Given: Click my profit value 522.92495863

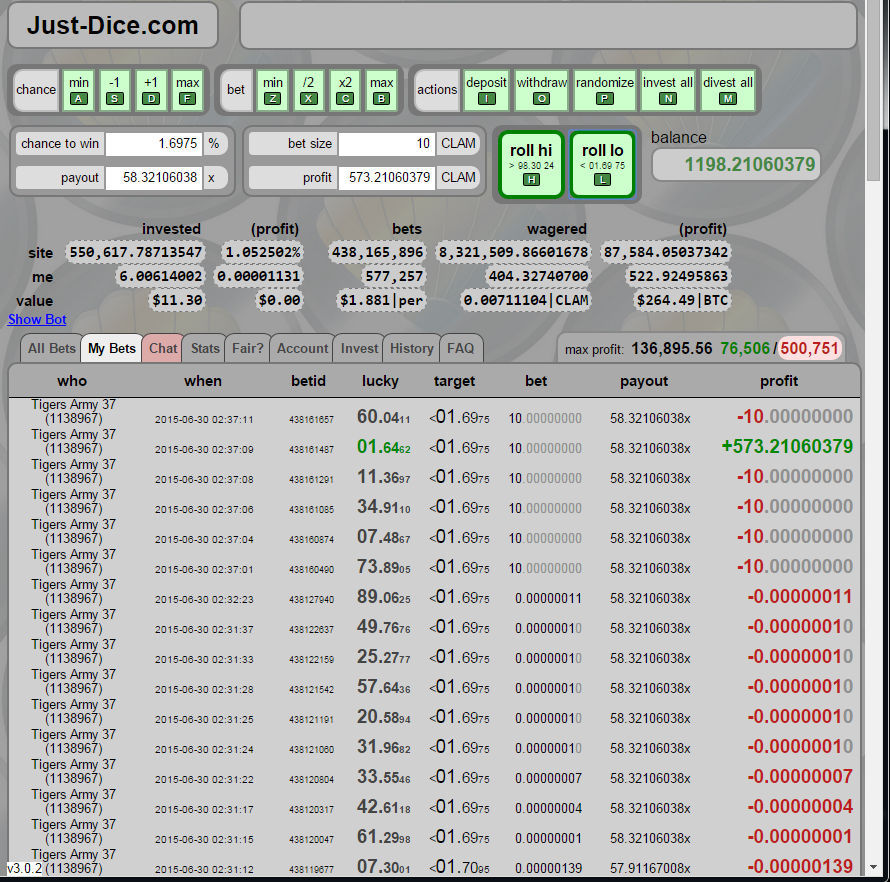Looking at the screenshot, I should [x=678, y=276].
